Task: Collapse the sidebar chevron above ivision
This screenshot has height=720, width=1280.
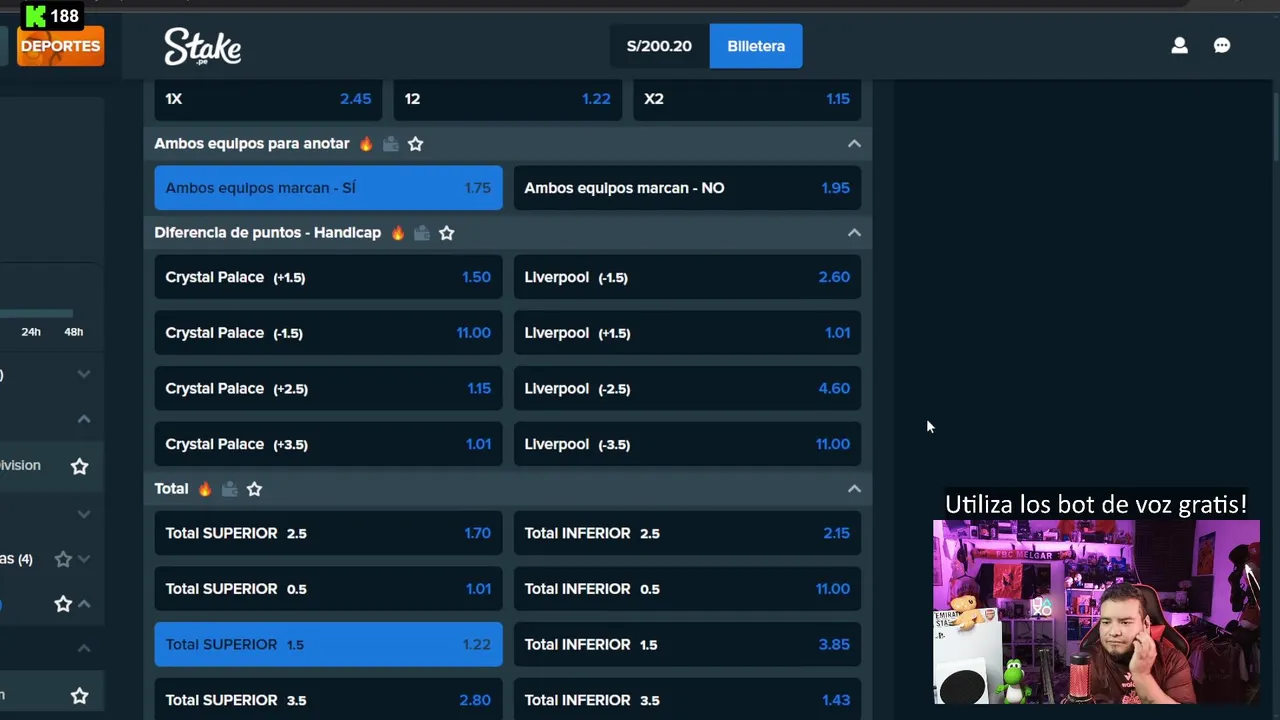Action: click(x=84, y=419)
